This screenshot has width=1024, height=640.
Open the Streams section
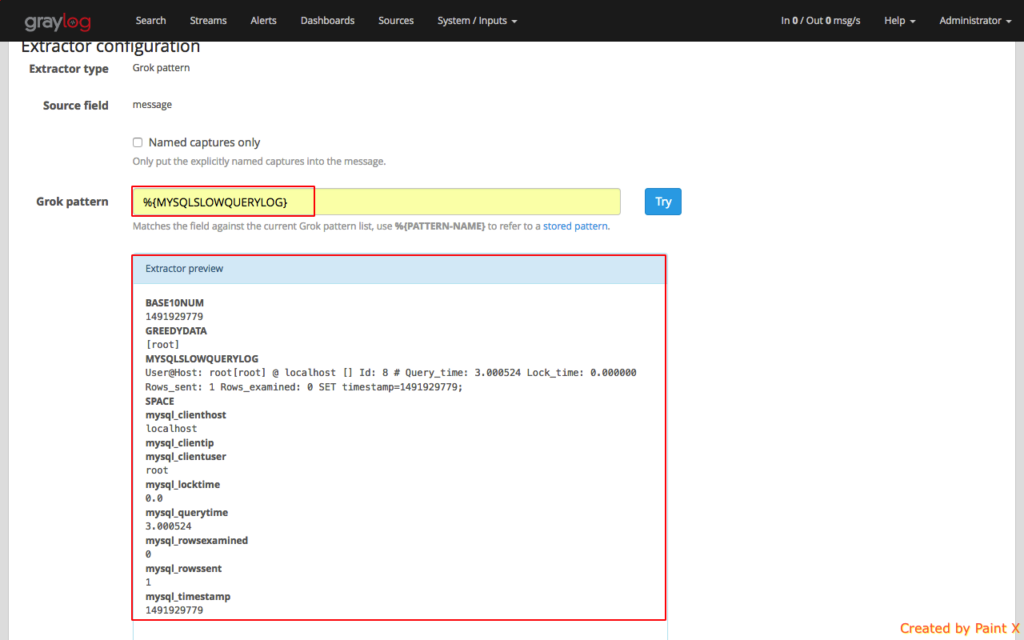208,20
